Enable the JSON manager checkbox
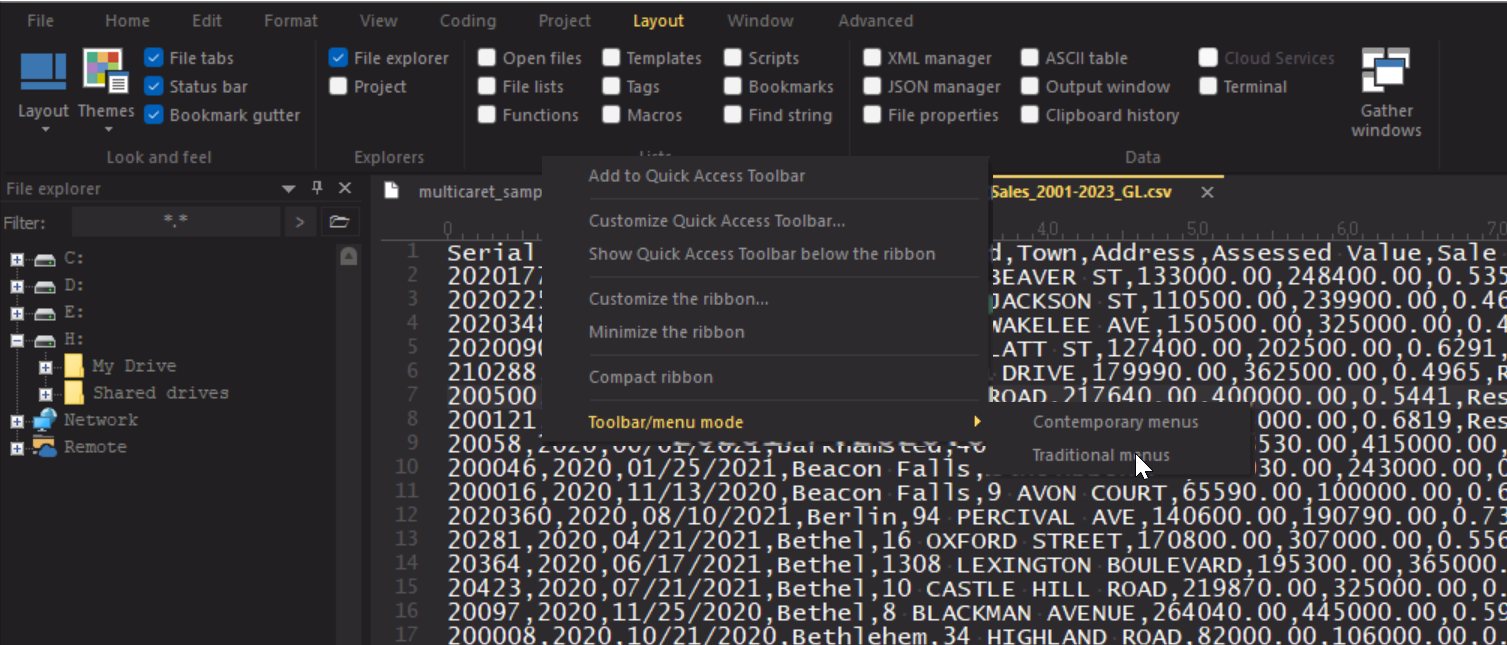Viewport: 1507px width, 645px height. 873,87
